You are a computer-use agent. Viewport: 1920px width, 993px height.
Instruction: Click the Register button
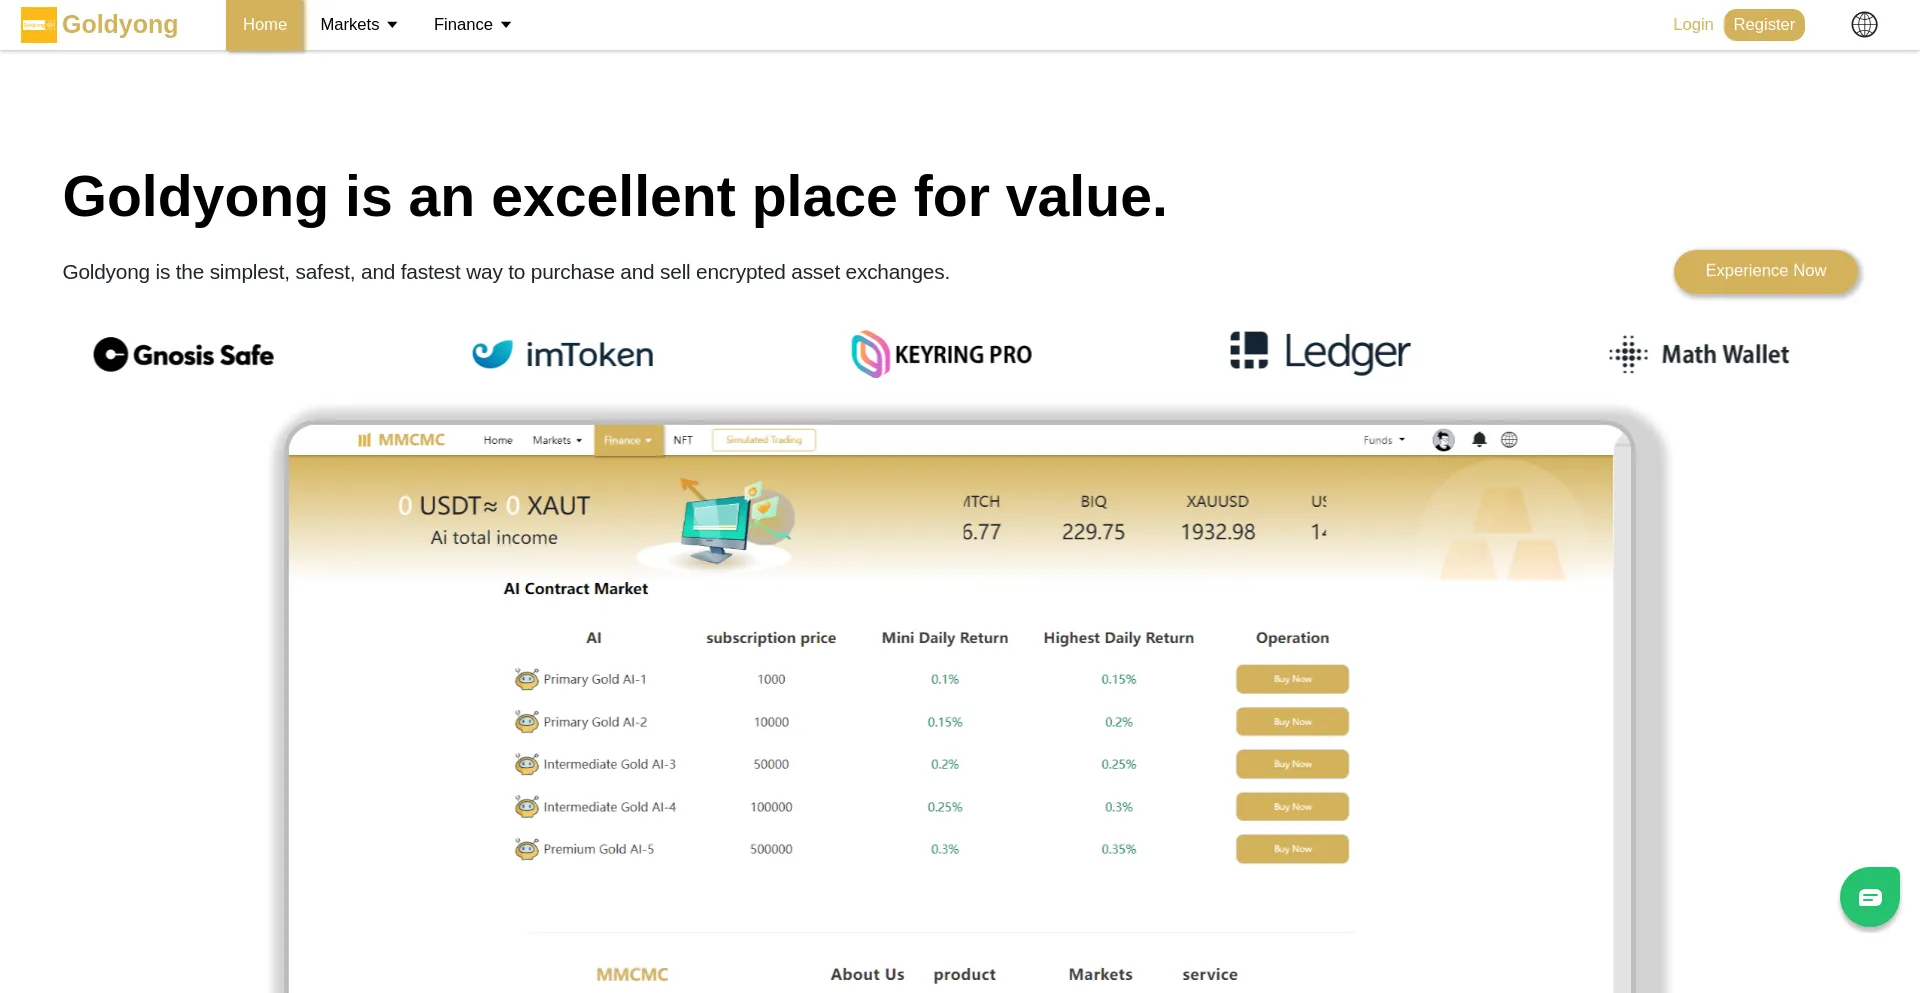point(1764,25)
